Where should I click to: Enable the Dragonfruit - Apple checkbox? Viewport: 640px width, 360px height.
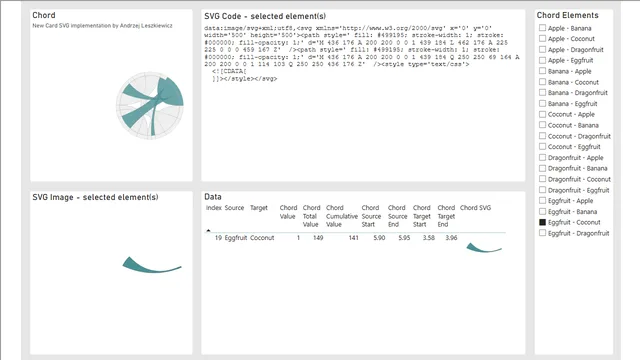[542, 158]
